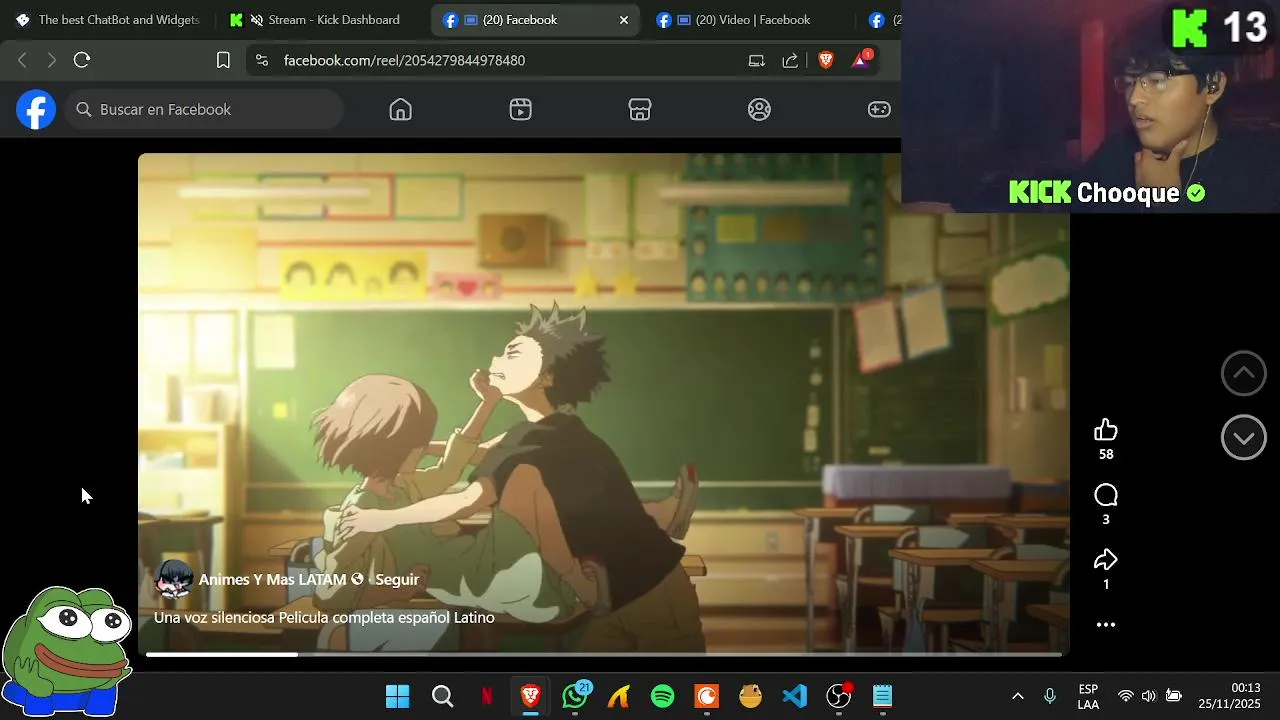Open Visual Studio Code from taskbar
This screenshot has height=720, width=1280.
[795, 696]
